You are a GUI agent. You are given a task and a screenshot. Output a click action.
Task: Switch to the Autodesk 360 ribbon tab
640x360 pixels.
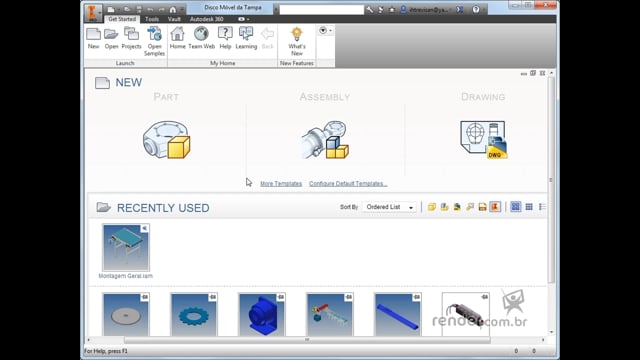click(207, 19)
